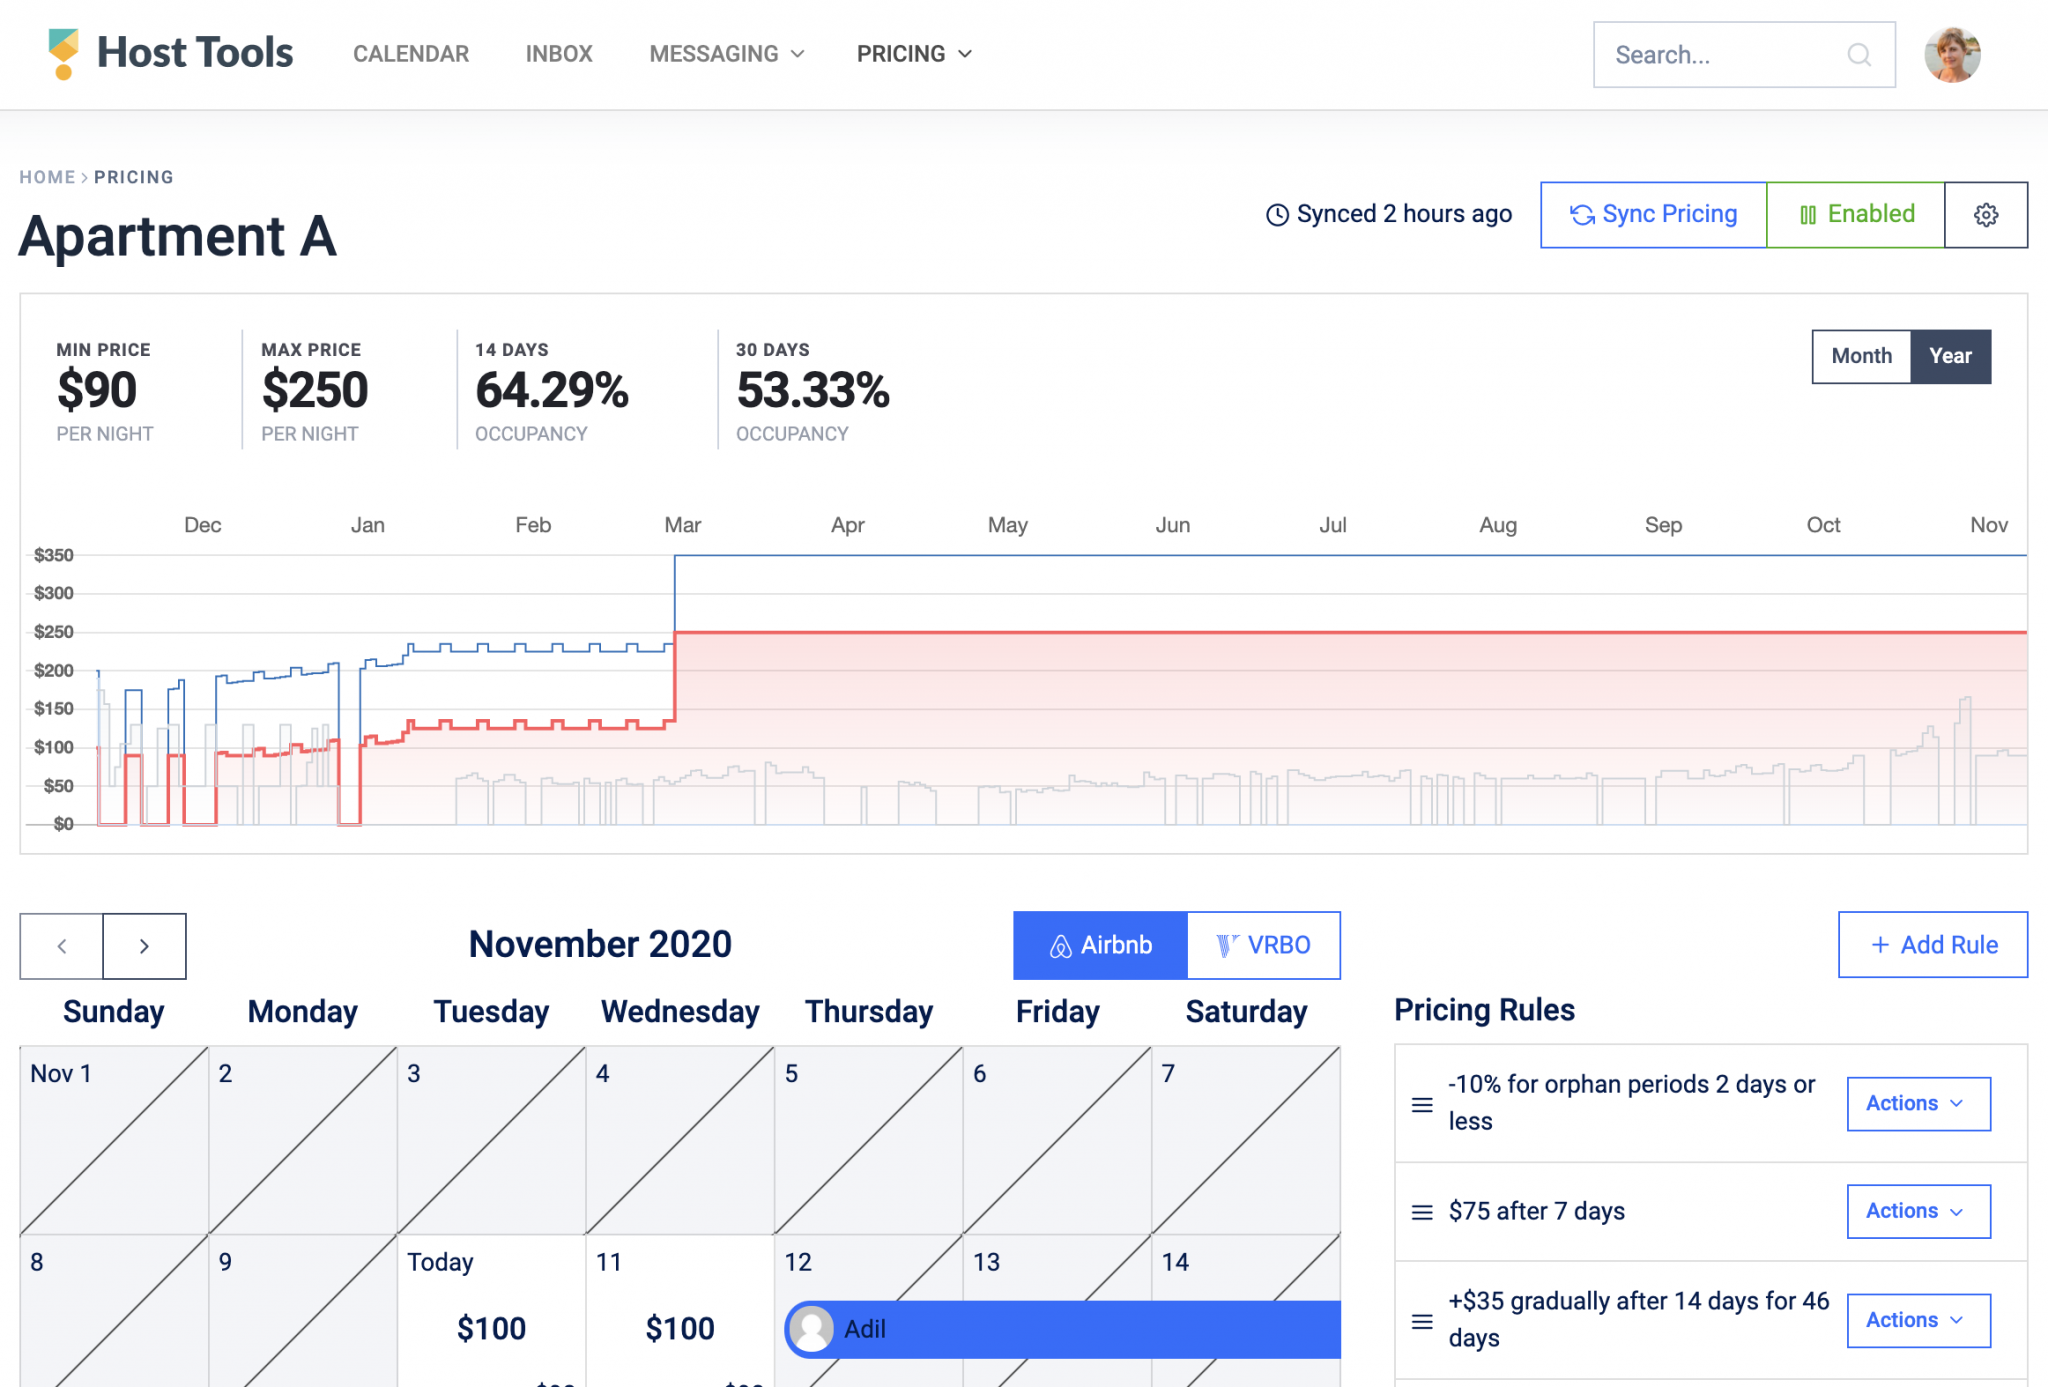
Task: Open the search magnifier icon
Action: 1858,55
